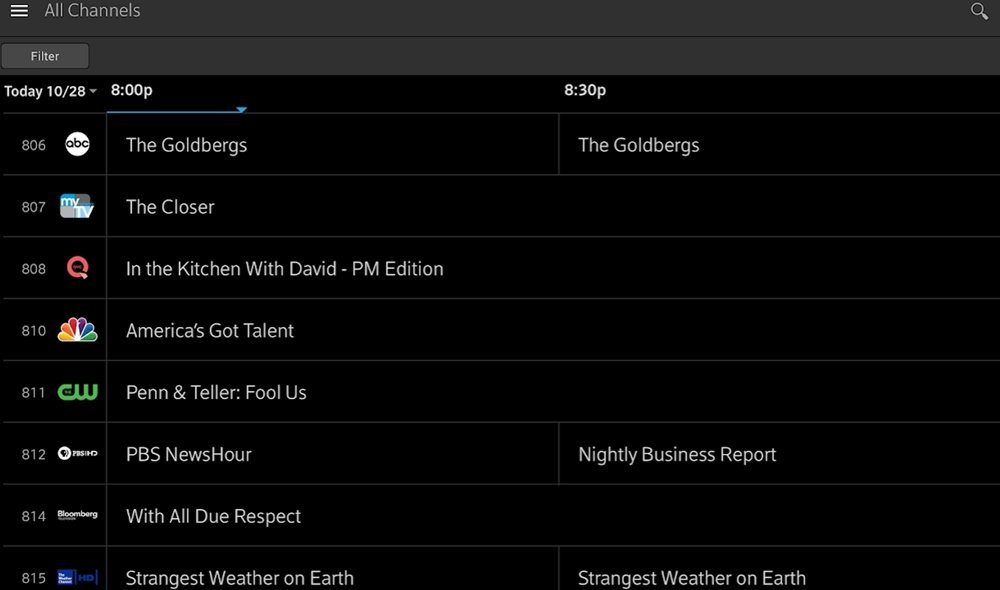The width and height of the screenshot is (1000, 590).
Task: Open The Goldbergs at 8:00p
Action: coord(332,145)
